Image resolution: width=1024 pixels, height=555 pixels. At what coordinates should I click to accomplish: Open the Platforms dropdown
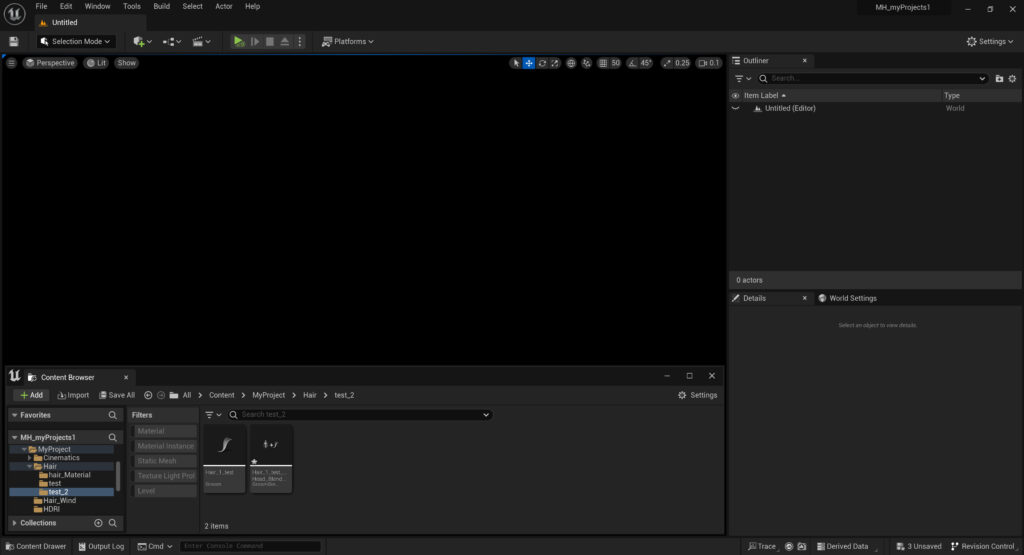click(x=347, y=41)
